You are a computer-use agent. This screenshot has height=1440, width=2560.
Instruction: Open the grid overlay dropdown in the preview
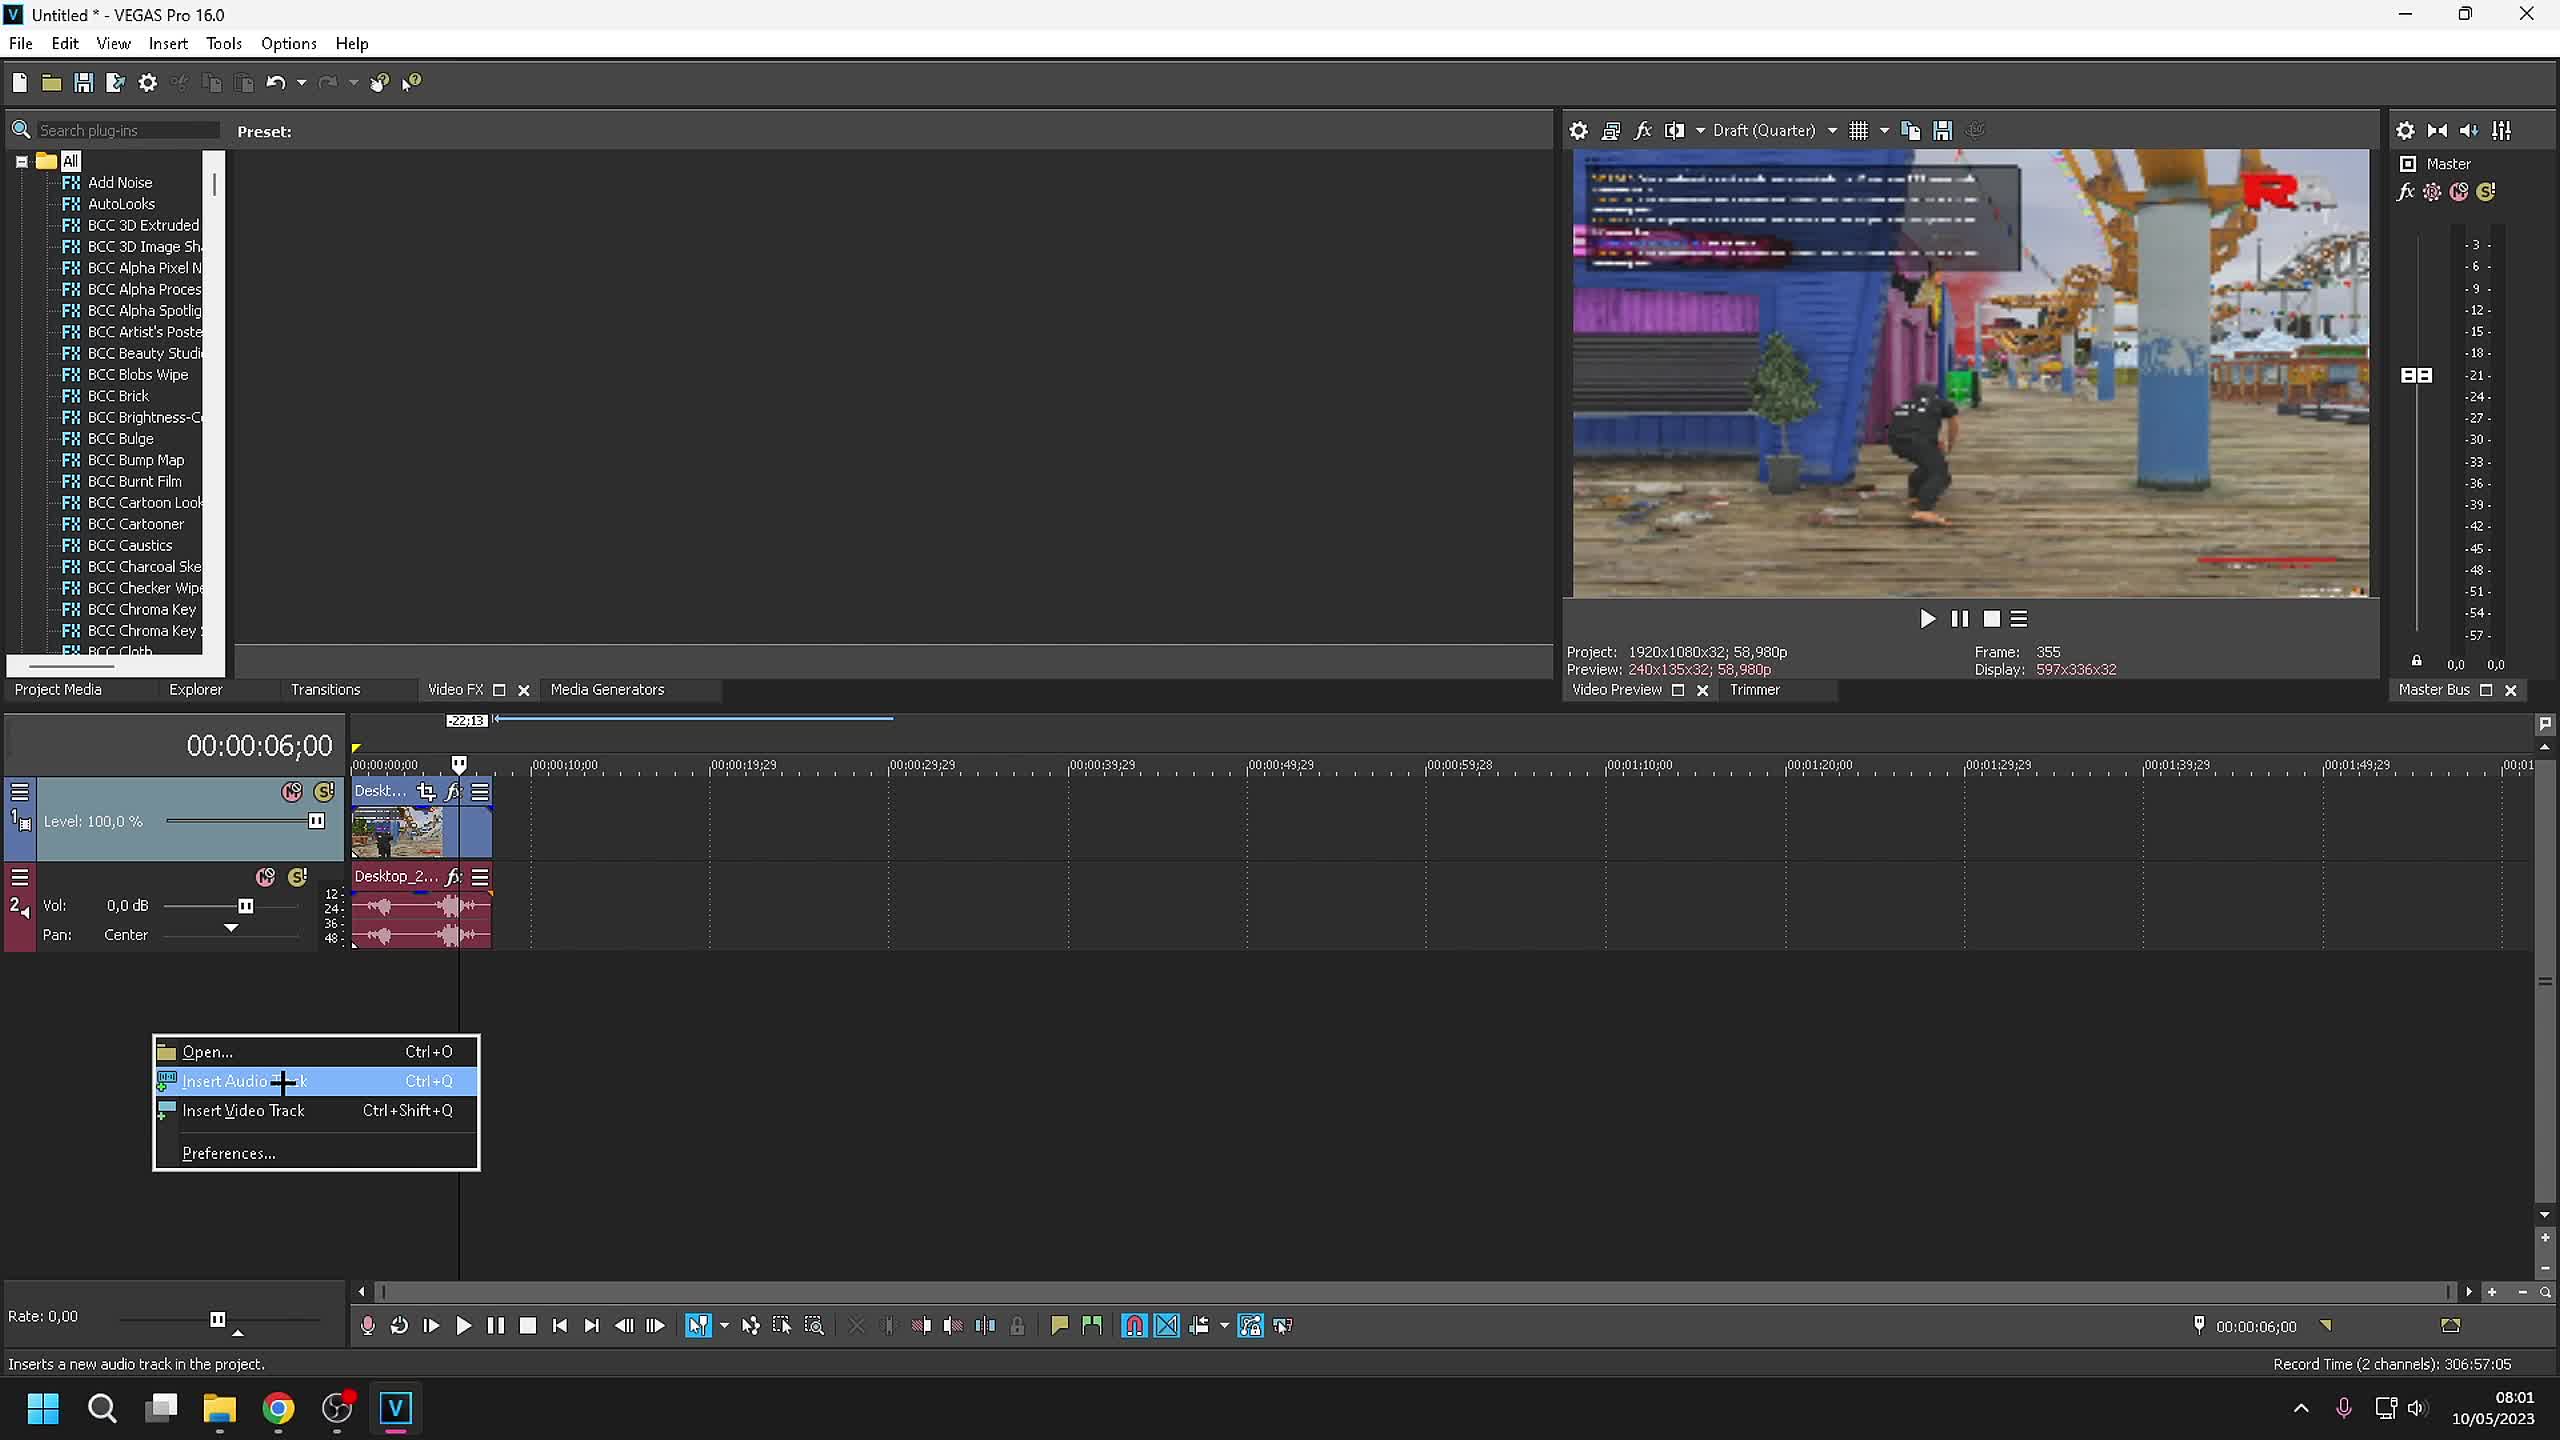(1883, 130)
